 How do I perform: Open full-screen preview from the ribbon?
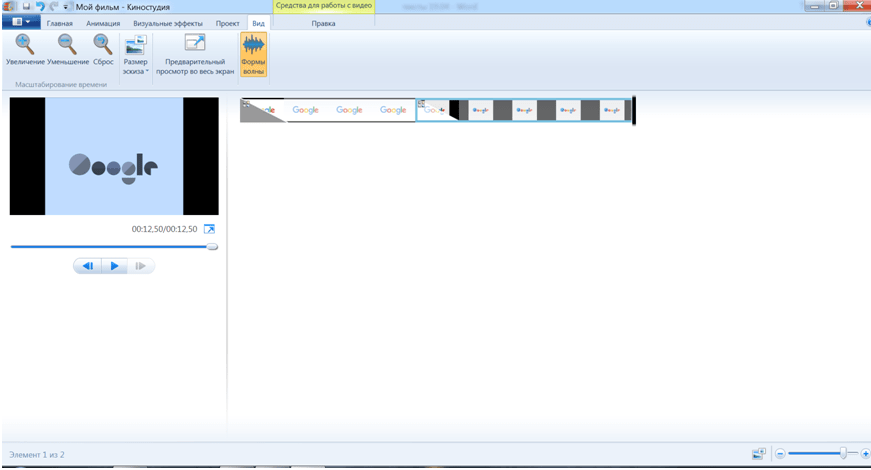[x=195, y=54]
